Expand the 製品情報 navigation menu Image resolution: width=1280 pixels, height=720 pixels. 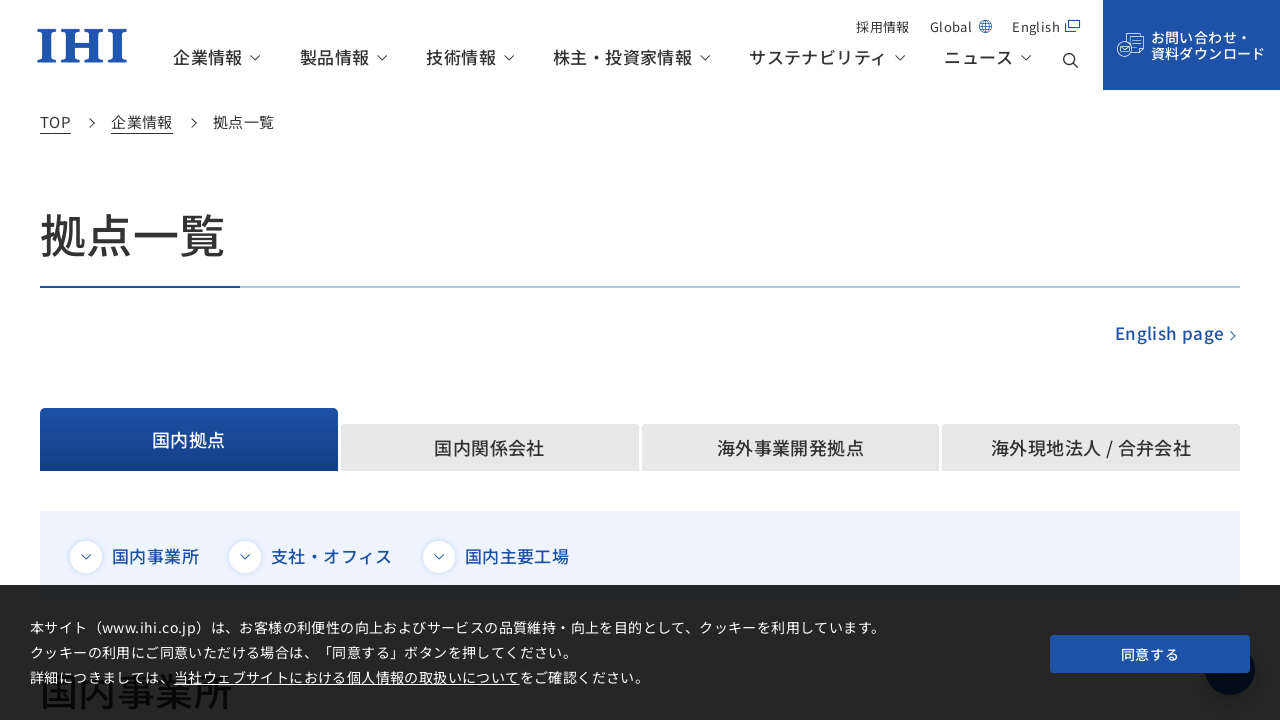343,58
